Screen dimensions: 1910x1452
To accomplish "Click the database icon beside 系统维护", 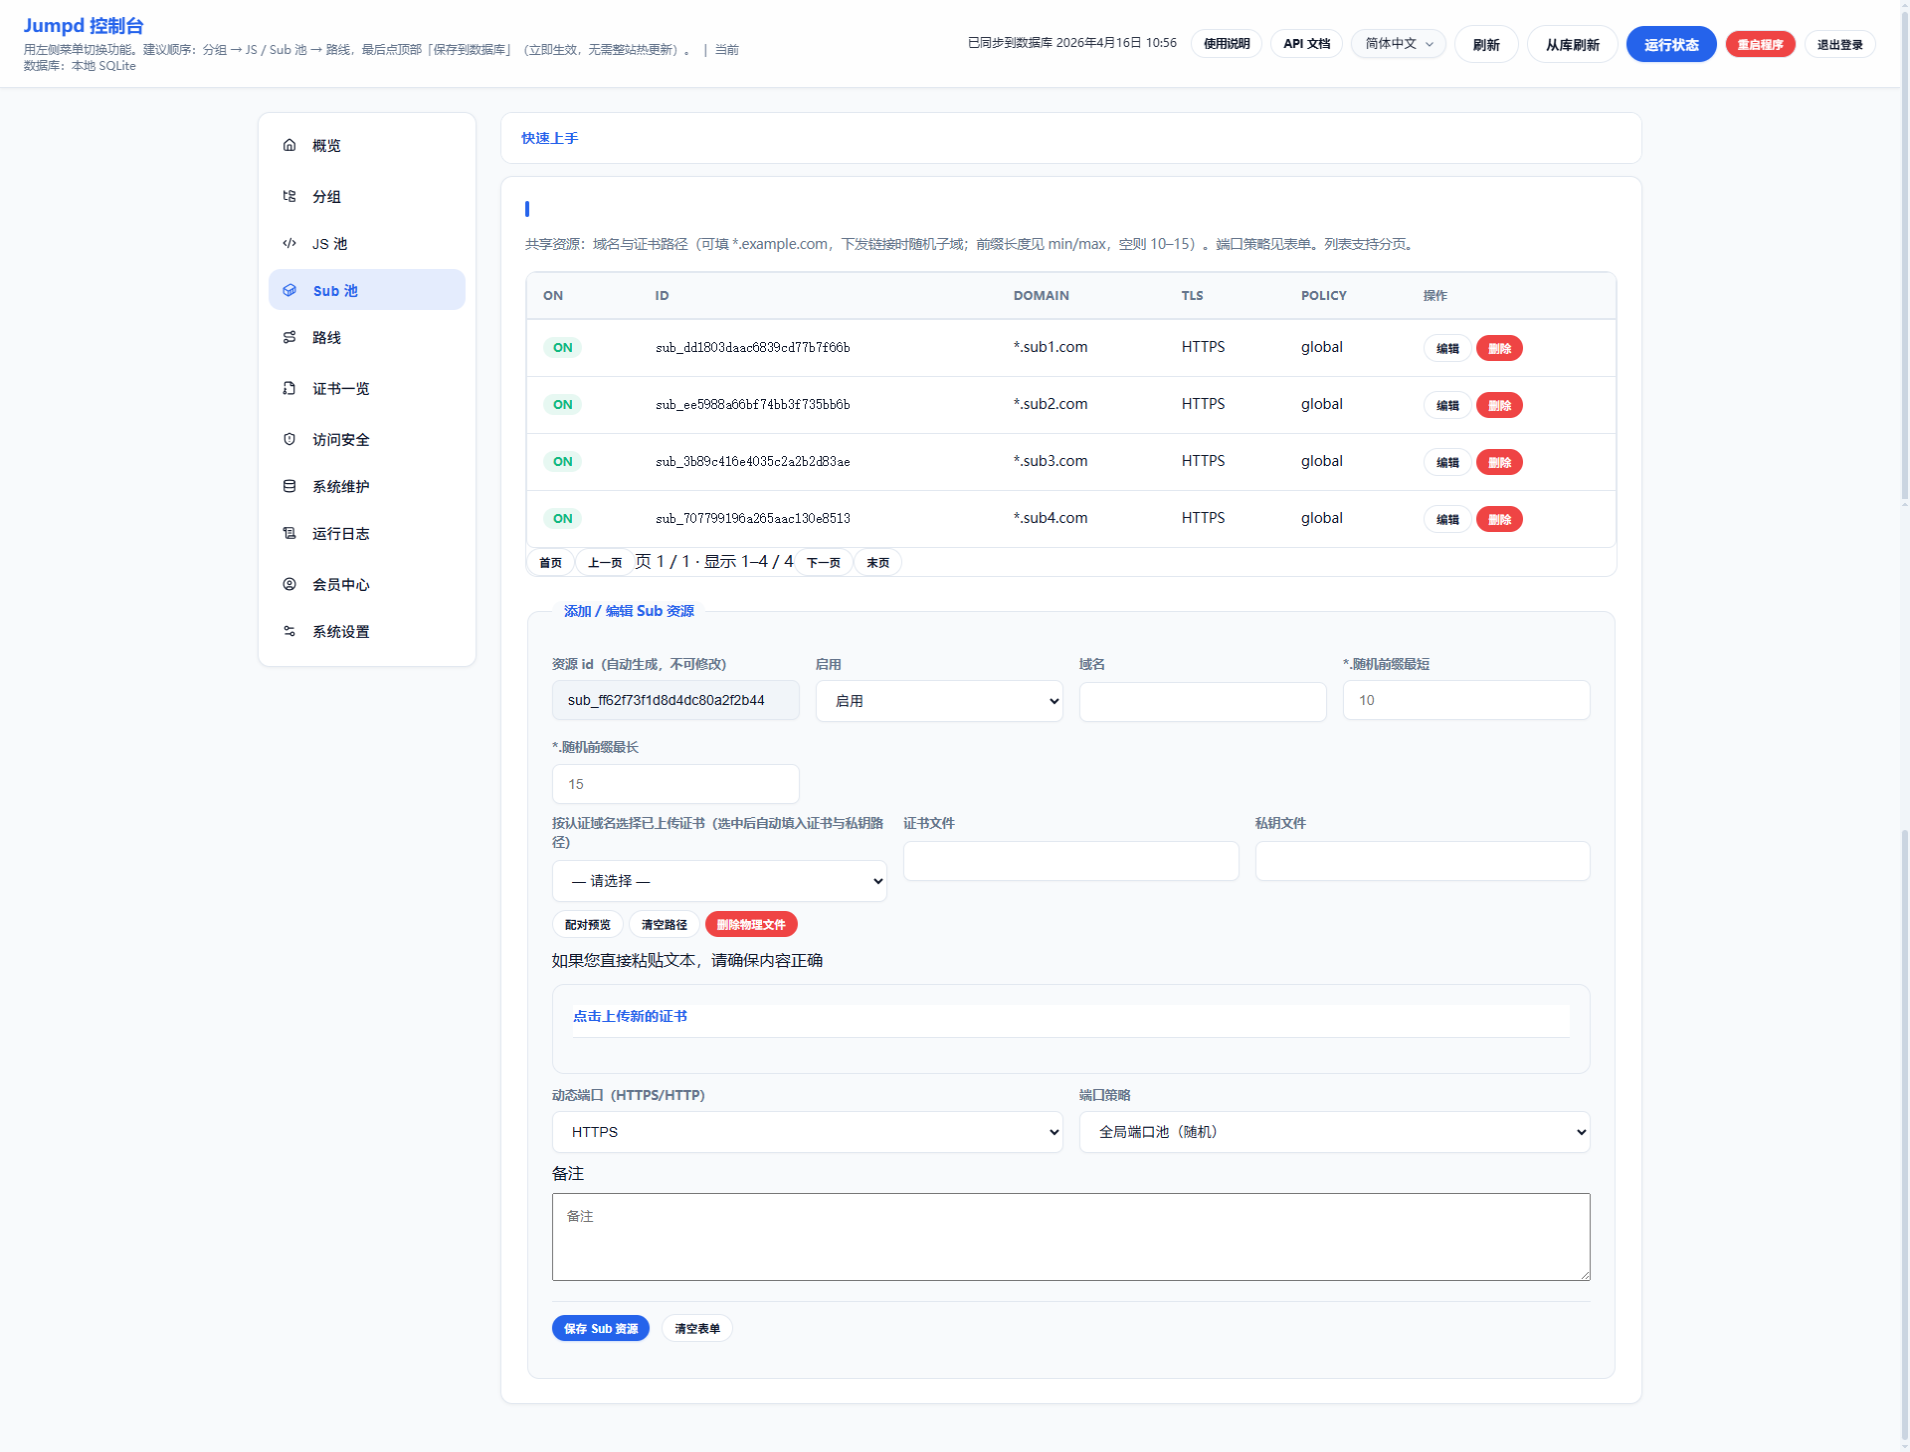I will tap(289, 486).
